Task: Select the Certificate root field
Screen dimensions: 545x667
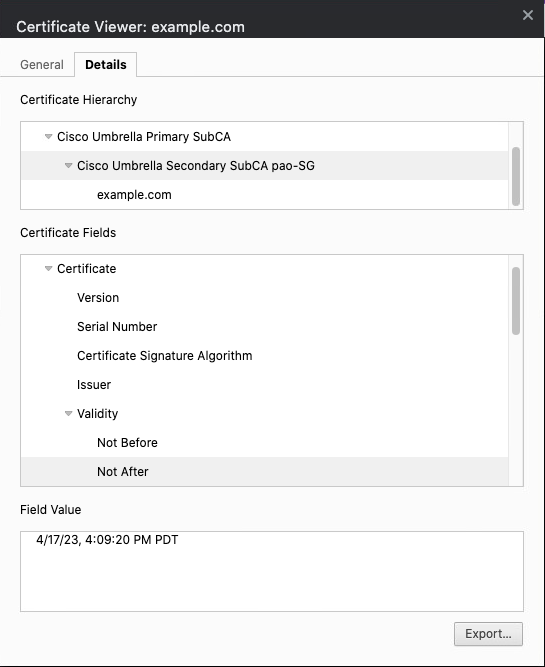Action: (x=86, y=269)
